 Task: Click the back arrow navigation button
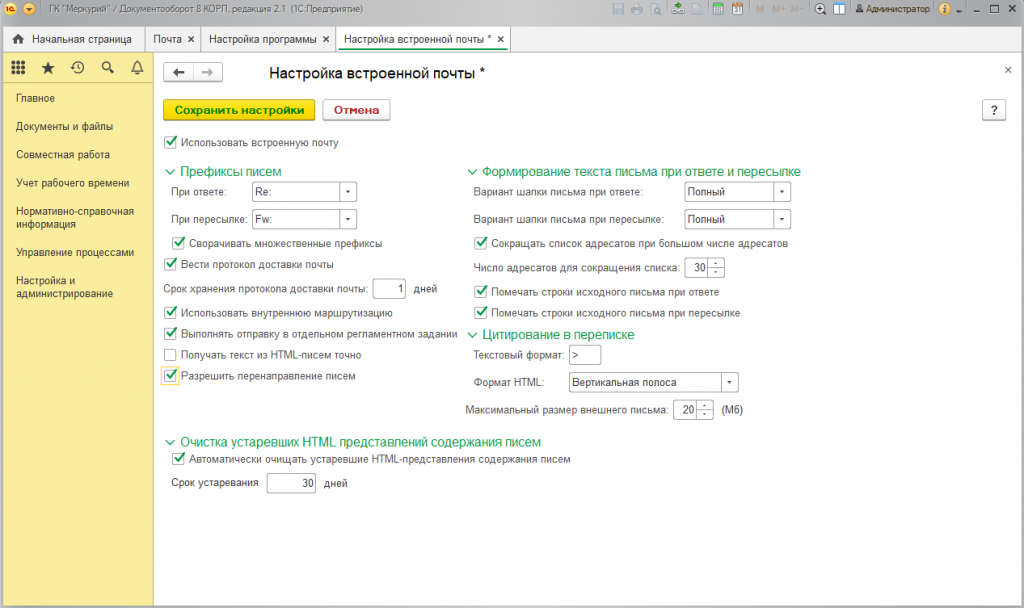tap(178, 73)
